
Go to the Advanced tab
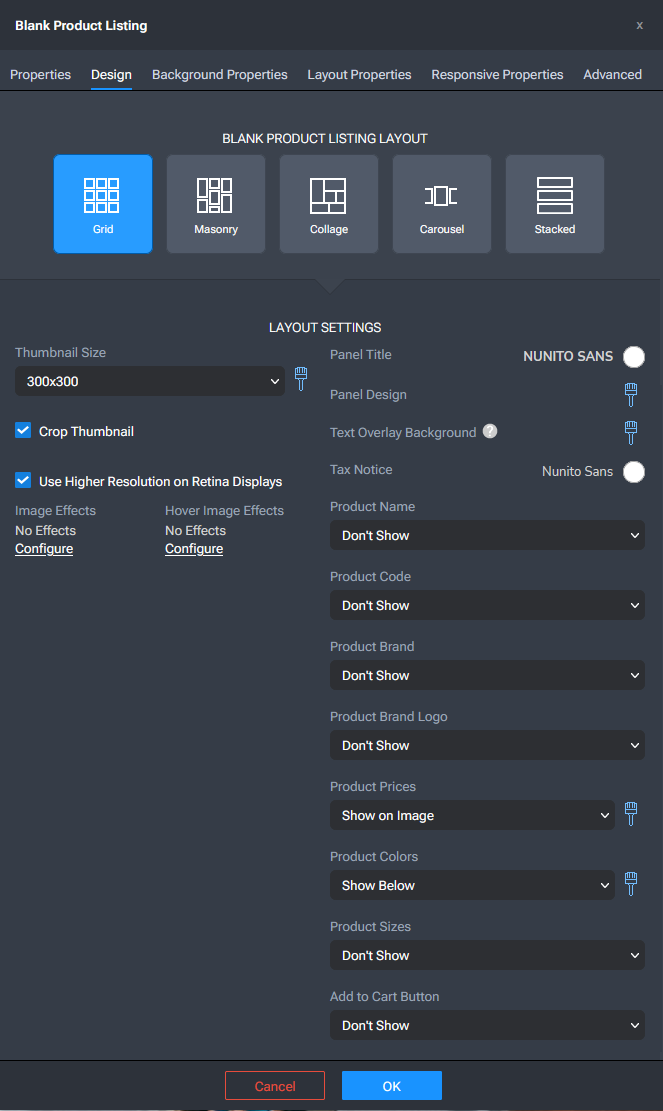[x=613, y=74]
